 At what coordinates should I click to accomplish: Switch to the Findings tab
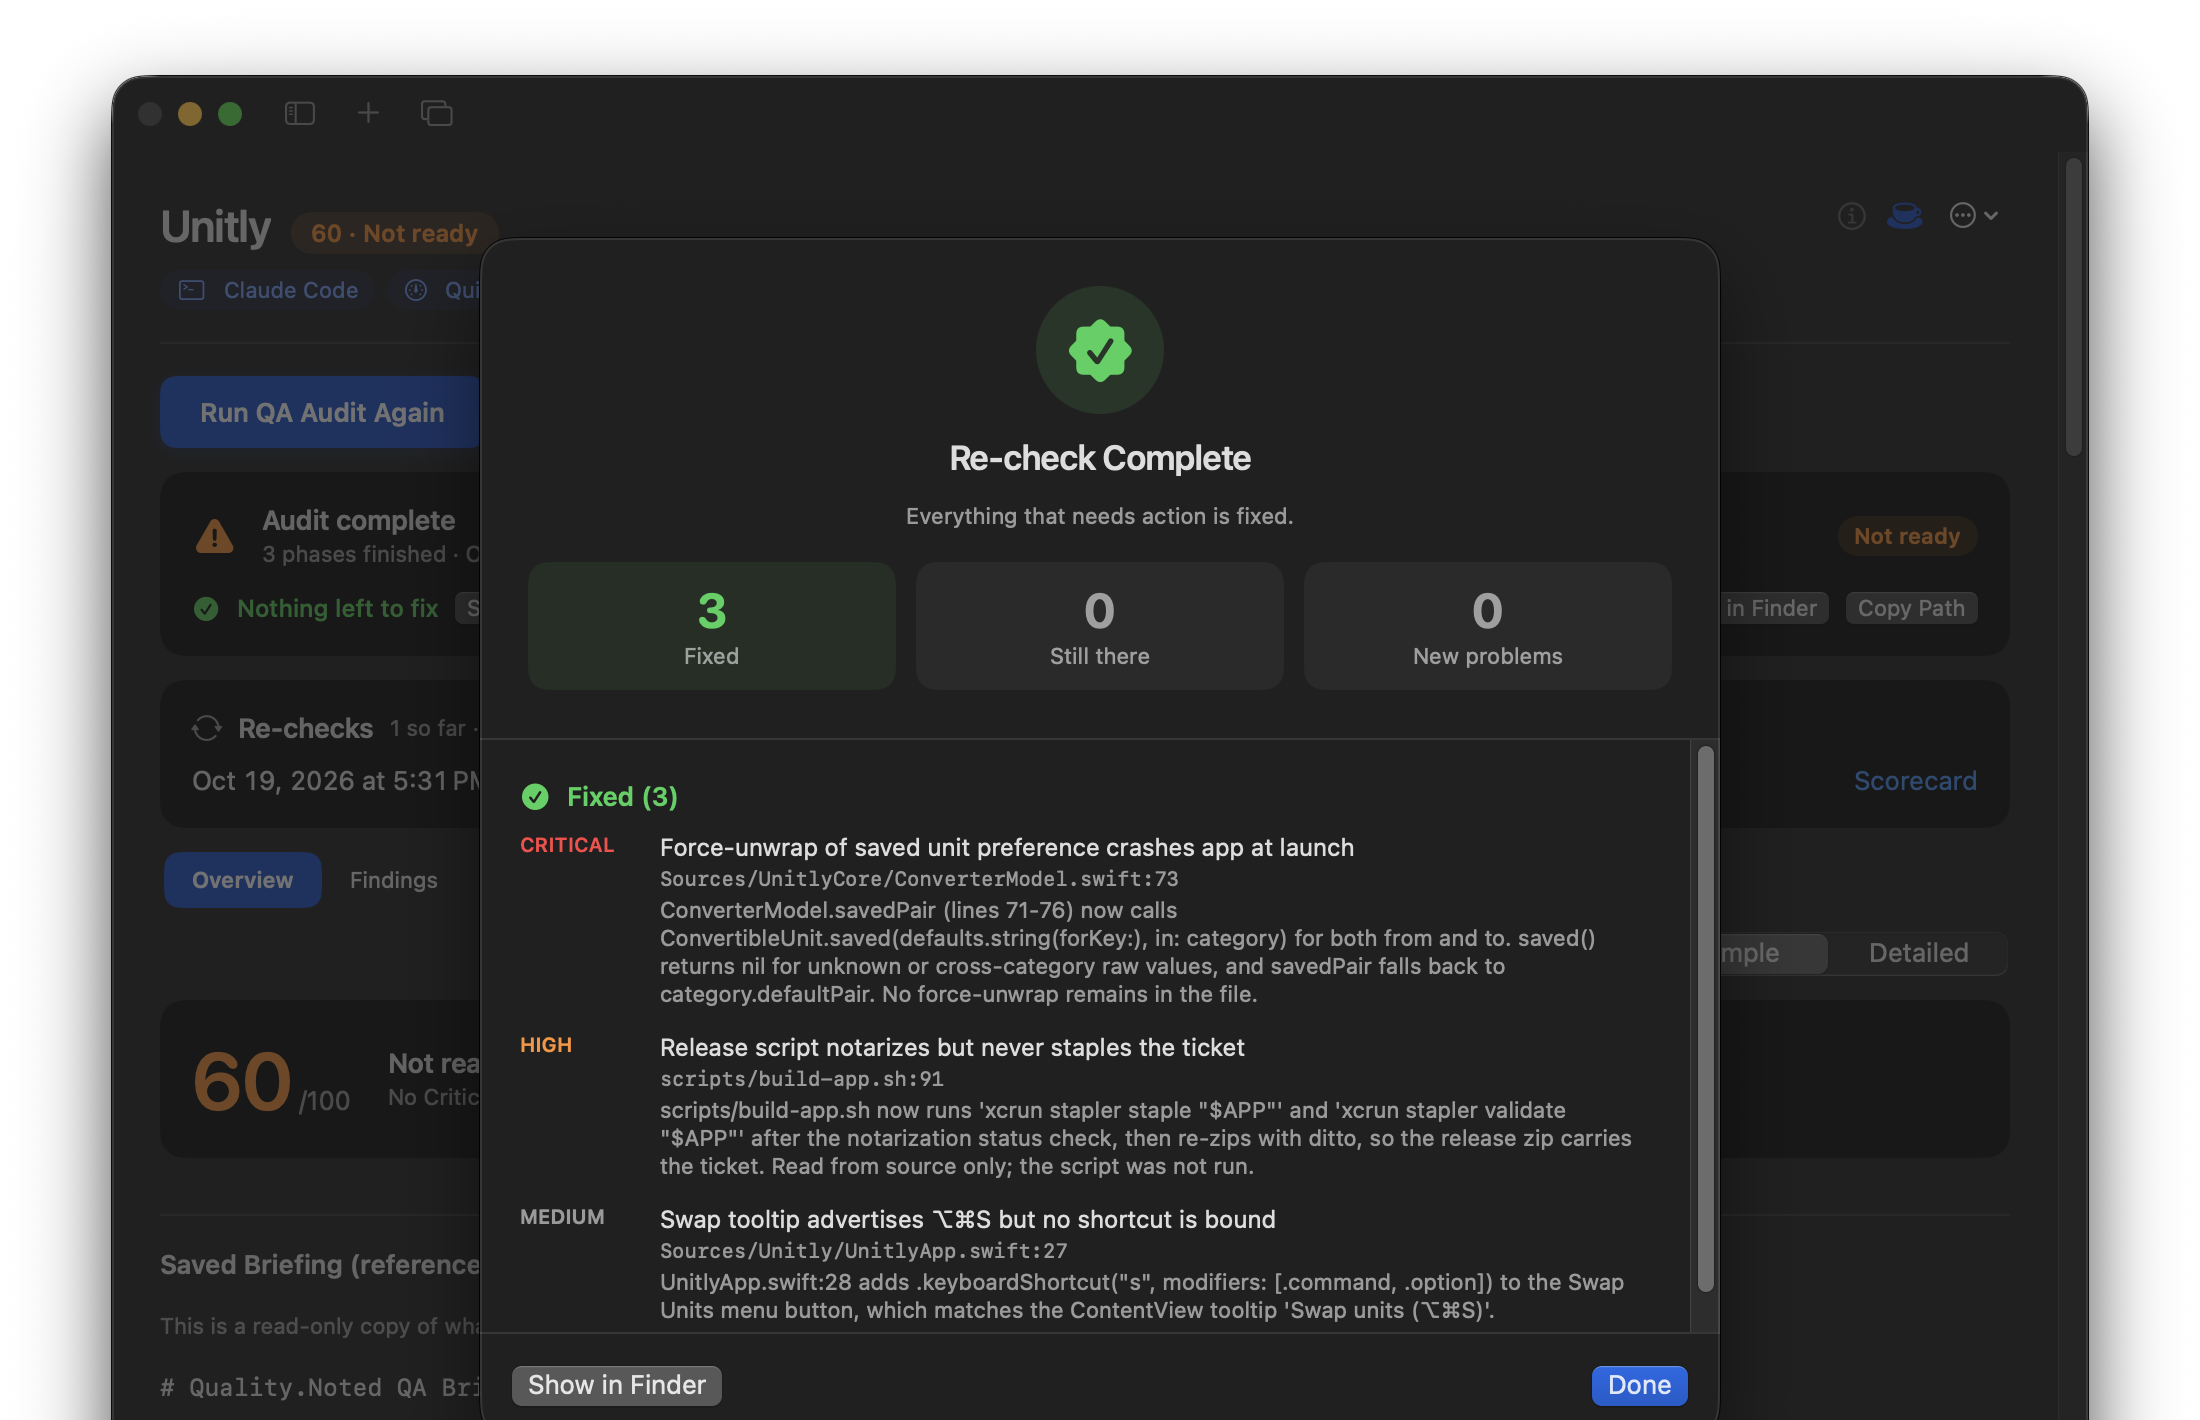(393, 880)
